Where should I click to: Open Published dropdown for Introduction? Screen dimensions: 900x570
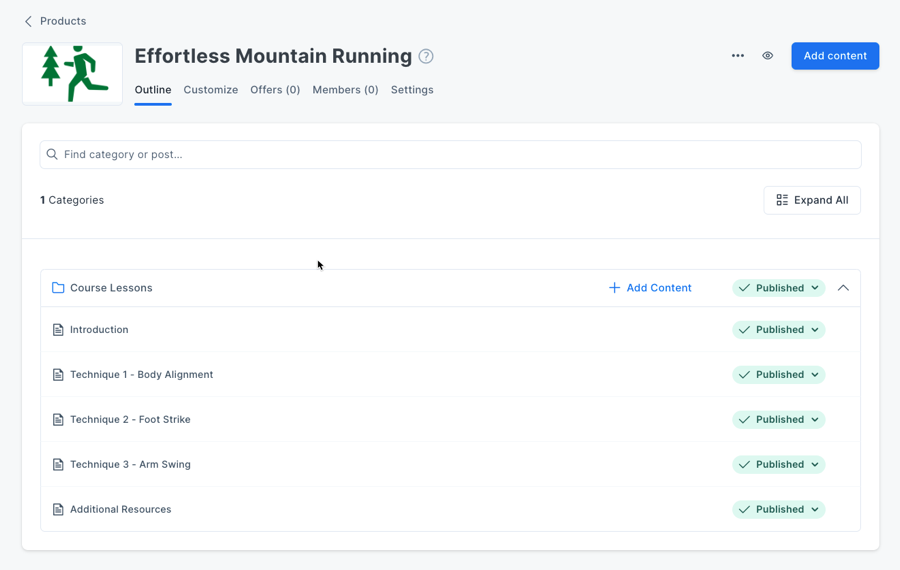pyautogui.click(x=778, y=330)
